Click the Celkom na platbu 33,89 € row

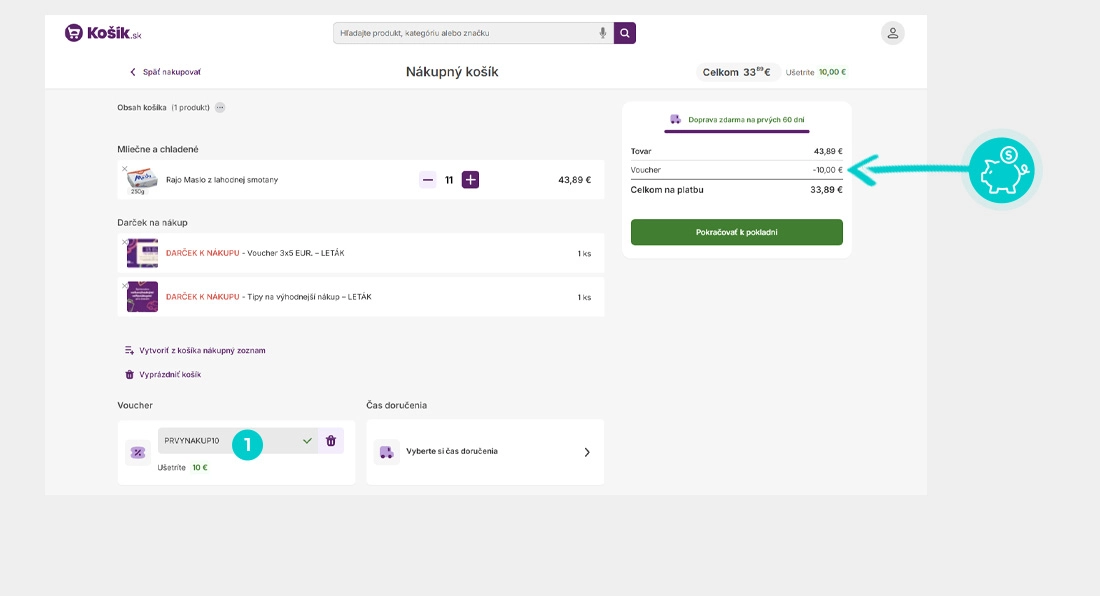[737, 190]
